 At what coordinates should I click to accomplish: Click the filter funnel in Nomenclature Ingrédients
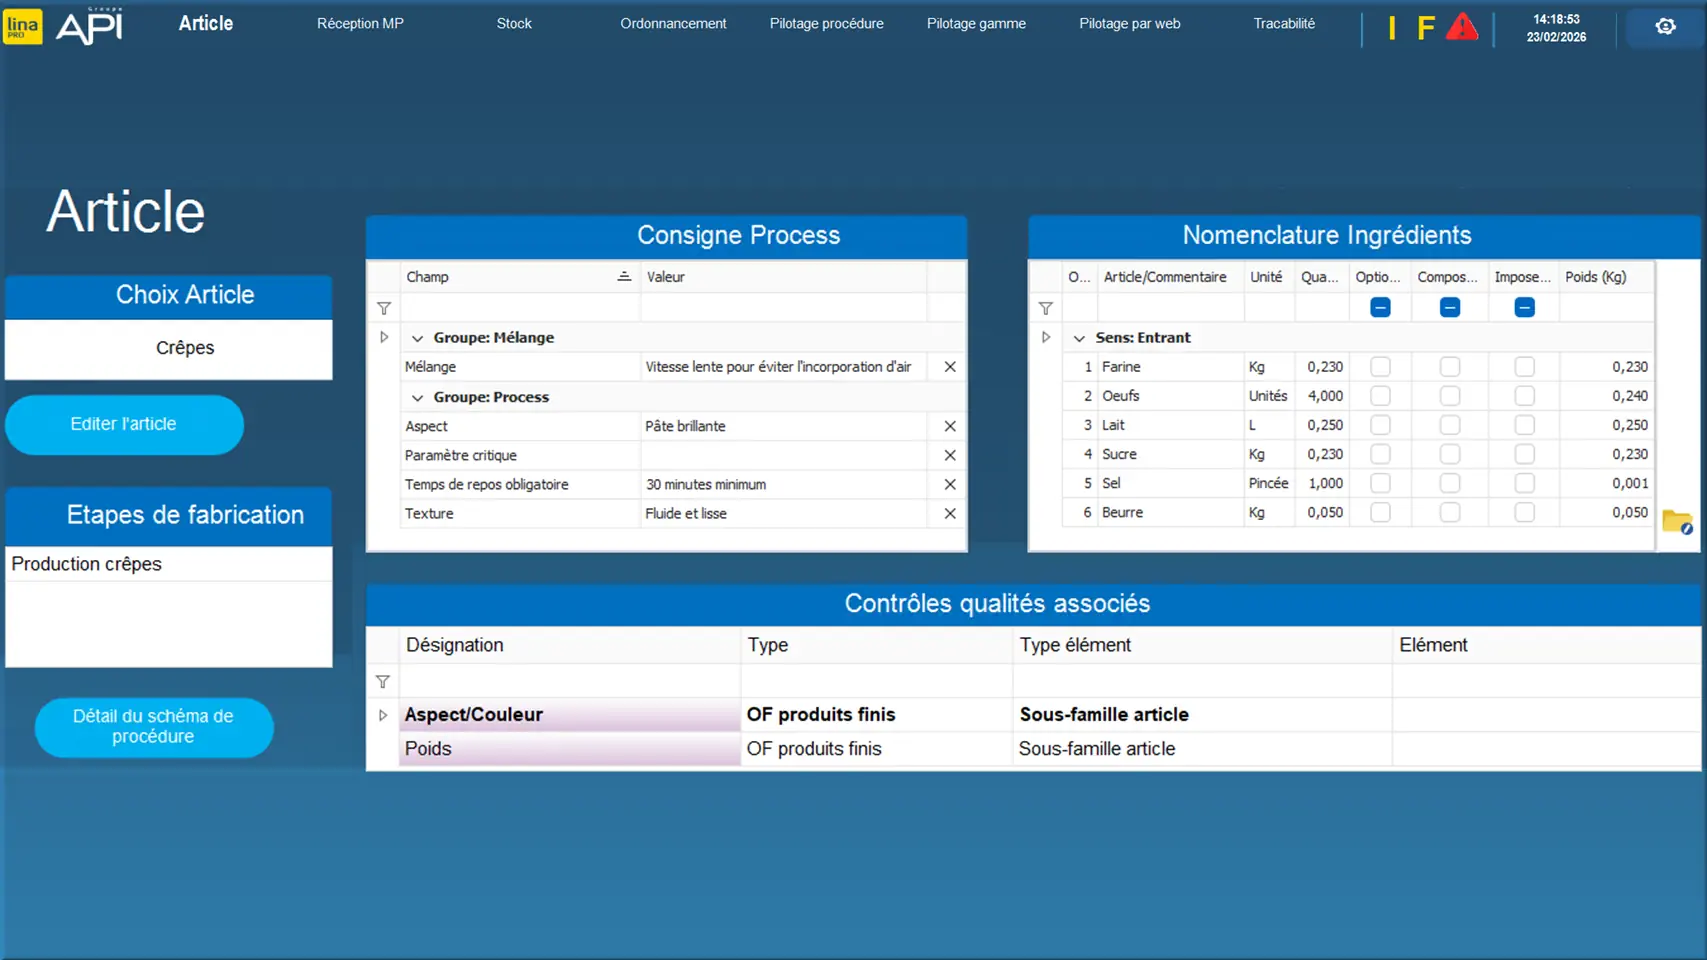coord(1045,308)
